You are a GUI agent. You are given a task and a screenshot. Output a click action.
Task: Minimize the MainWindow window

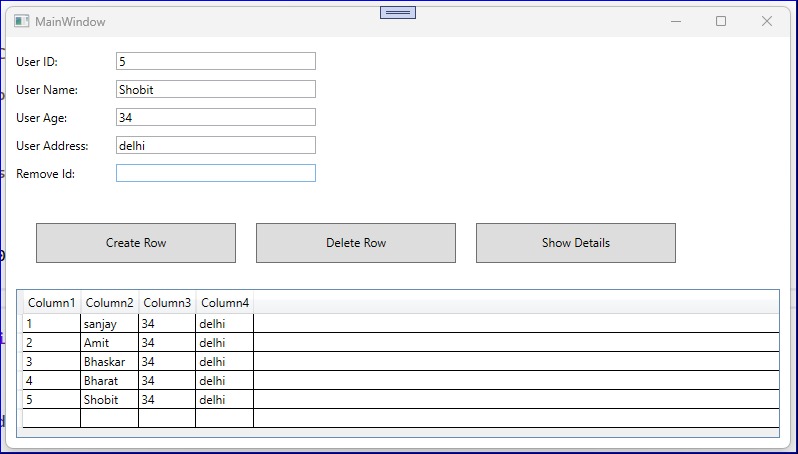click(677, 21)
